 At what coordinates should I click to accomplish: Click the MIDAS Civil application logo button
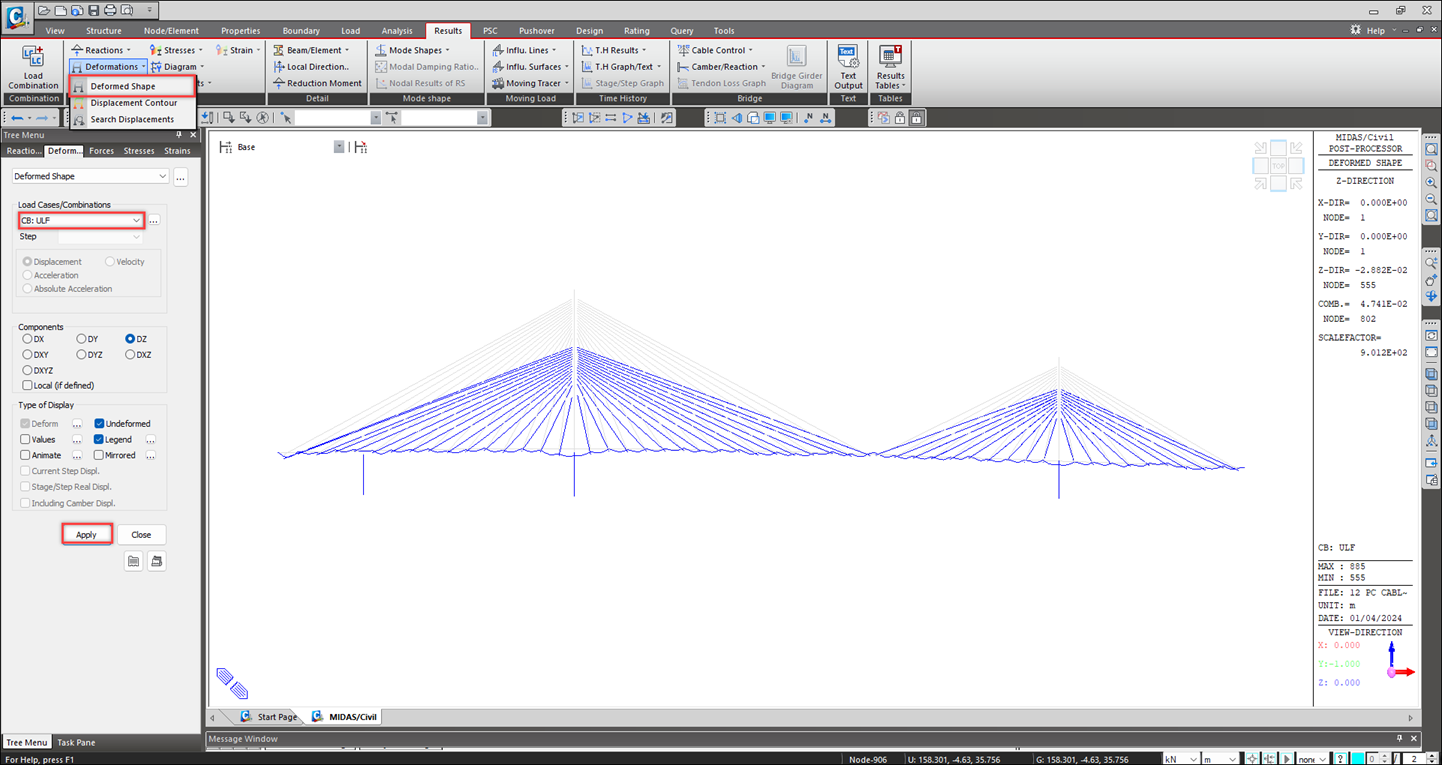click(x=16, y=17)
